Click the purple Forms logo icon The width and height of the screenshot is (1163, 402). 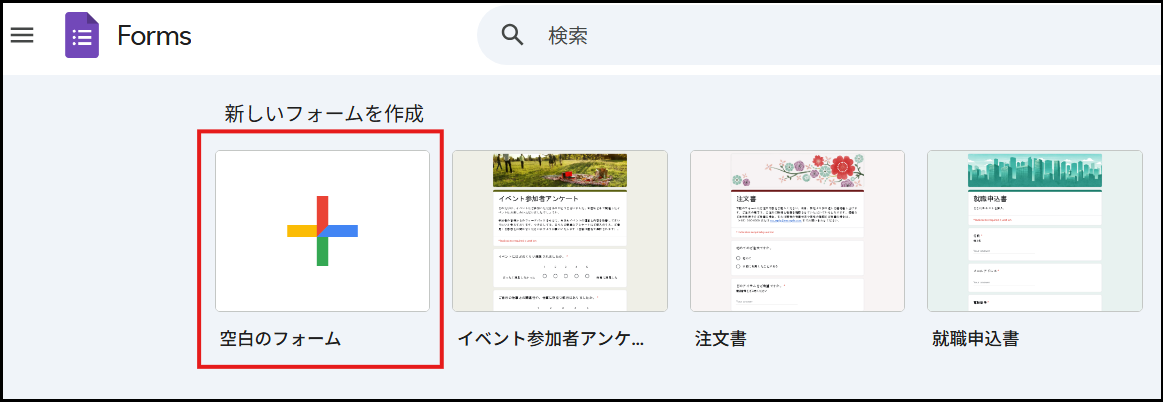coord(82,36)
